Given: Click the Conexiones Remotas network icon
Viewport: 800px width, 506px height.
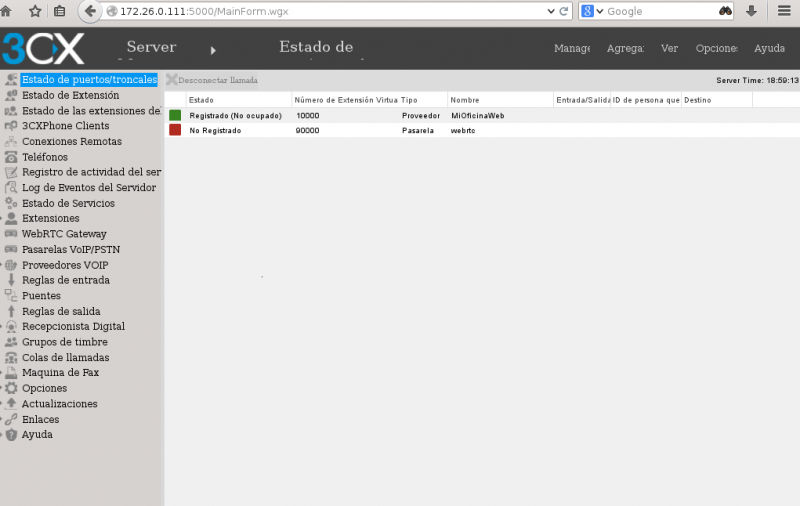Looking at the screenshot, I should (11, 141).
